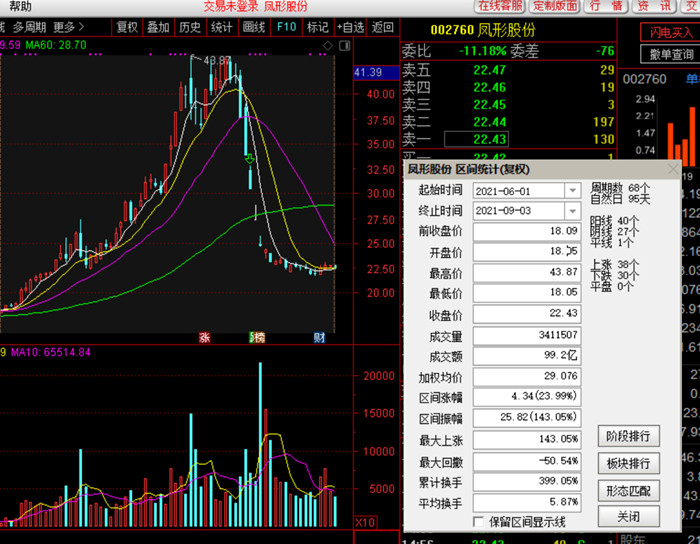This screenshot has width=700, height=544.
Task: Click the diamond marker icon above the chart
Action: pyautogui.click(x=328, y=46)
